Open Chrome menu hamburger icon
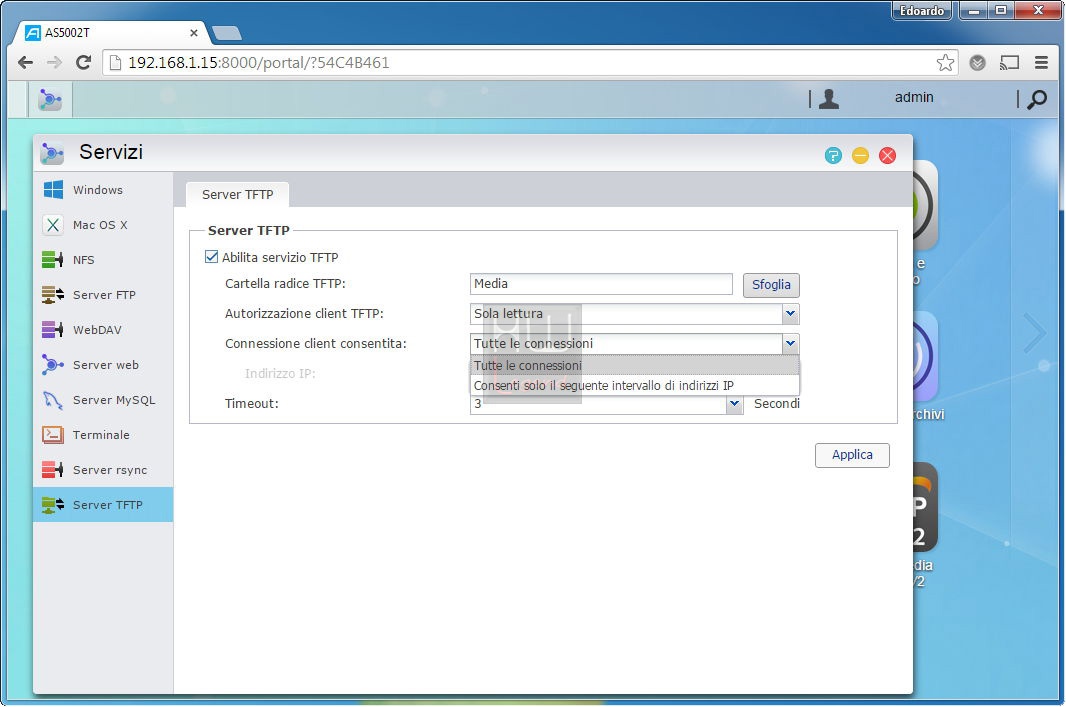 (x=1041, y=63)
